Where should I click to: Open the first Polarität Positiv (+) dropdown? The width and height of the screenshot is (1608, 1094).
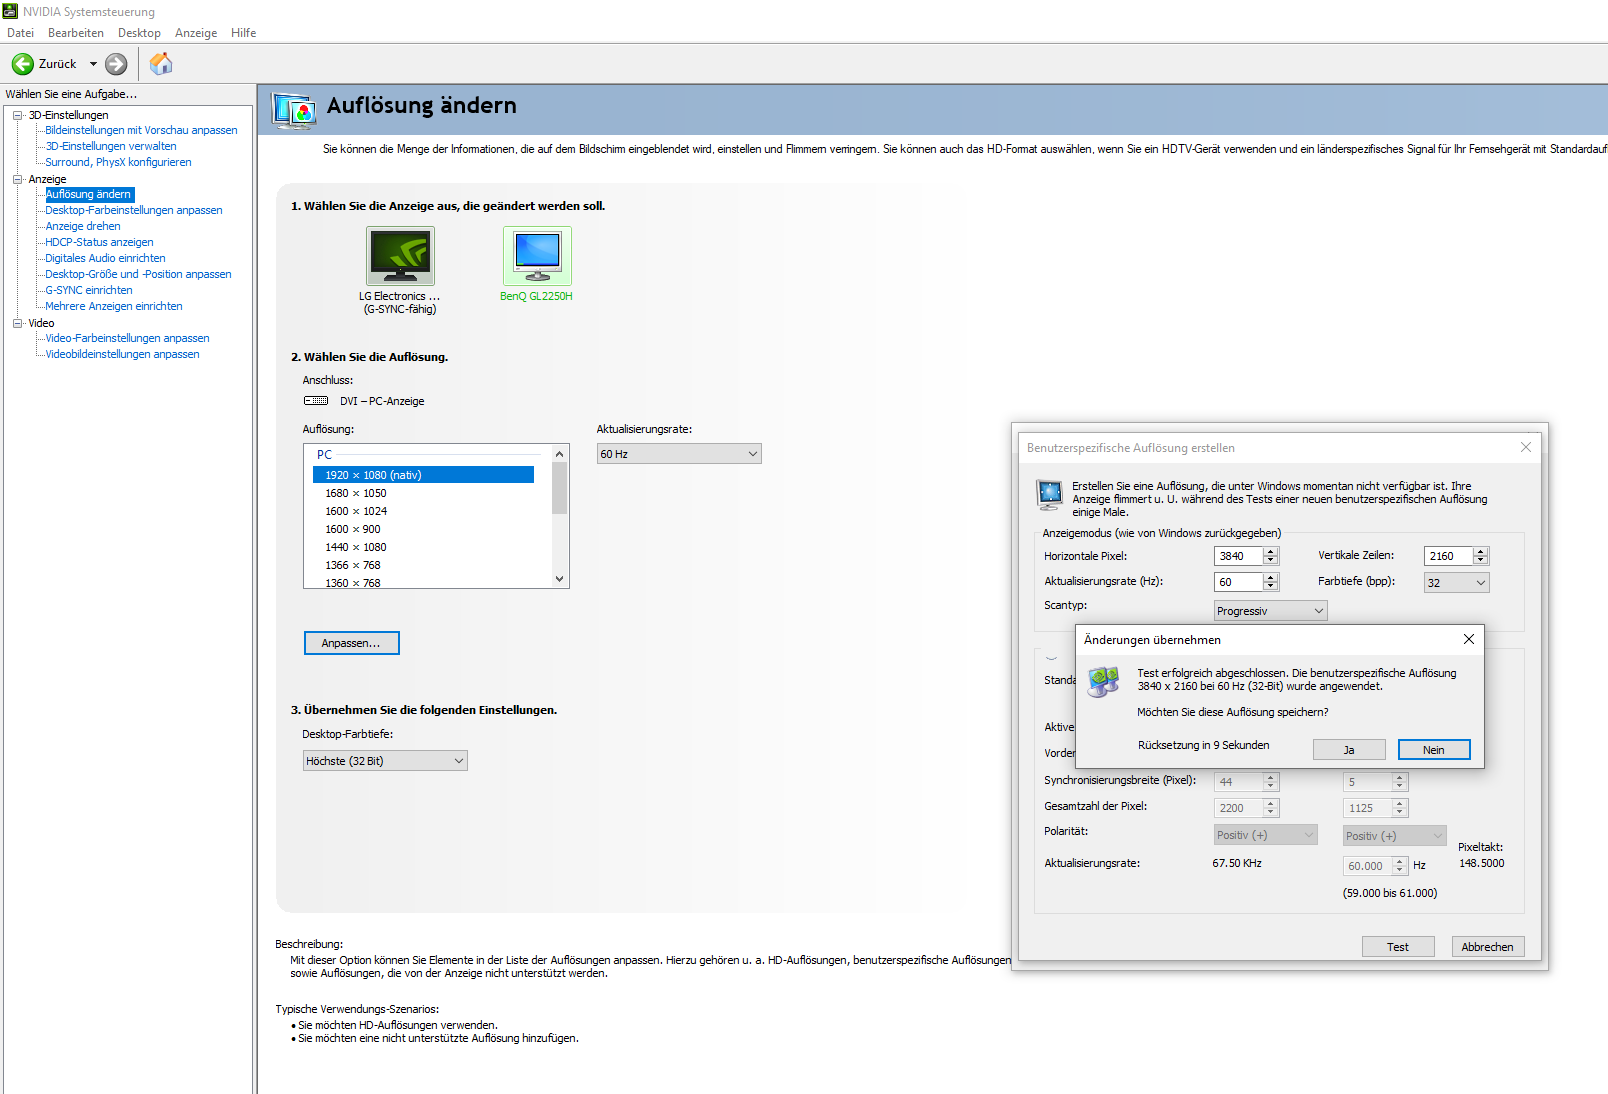1266,835
